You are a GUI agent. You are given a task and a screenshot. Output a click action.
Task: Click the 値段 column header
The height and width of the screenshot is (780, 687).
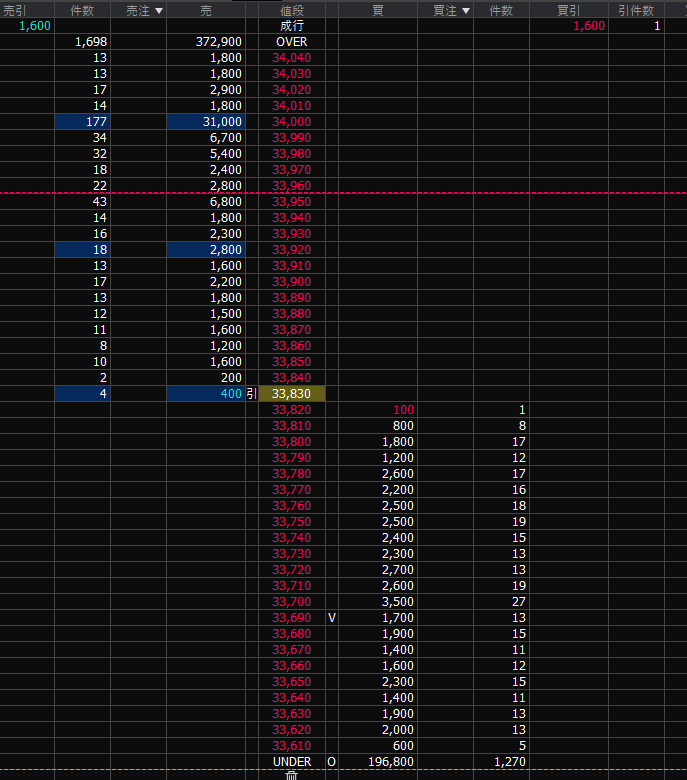(291, 10)
